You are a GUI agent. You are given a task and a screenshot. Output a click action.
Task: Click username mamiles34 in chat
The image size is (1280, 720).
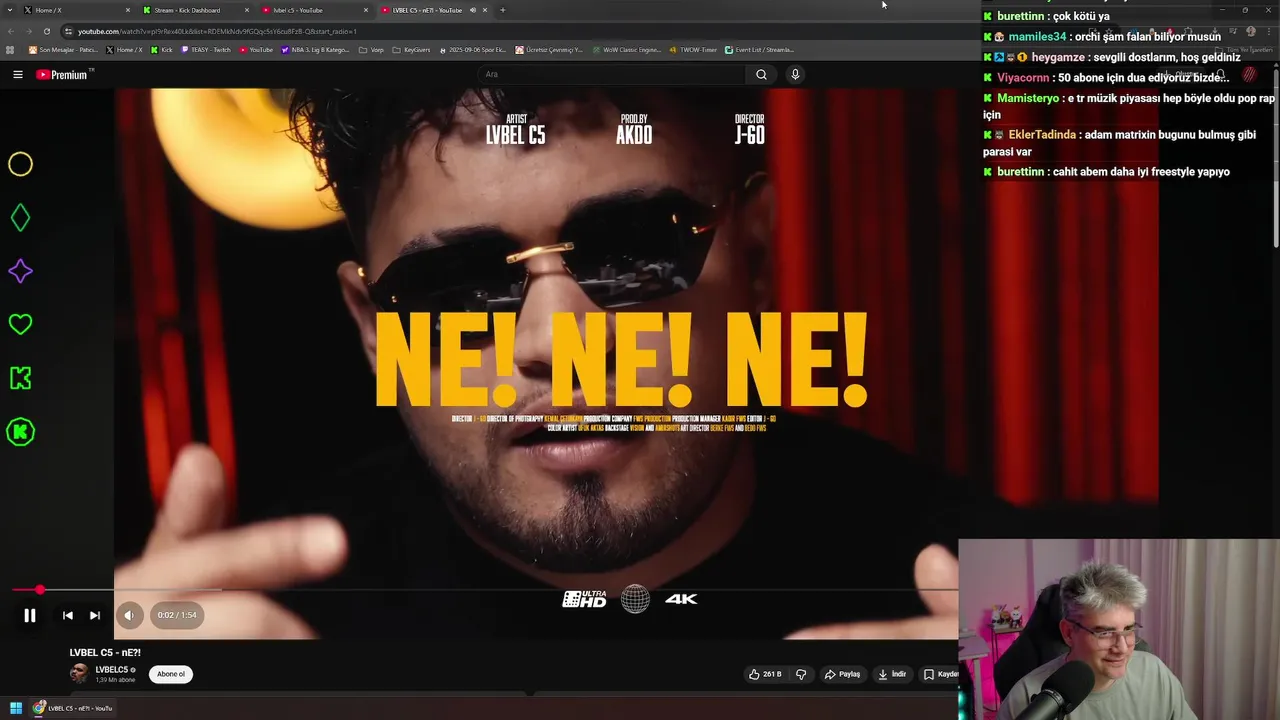[x=1037, y=37]
